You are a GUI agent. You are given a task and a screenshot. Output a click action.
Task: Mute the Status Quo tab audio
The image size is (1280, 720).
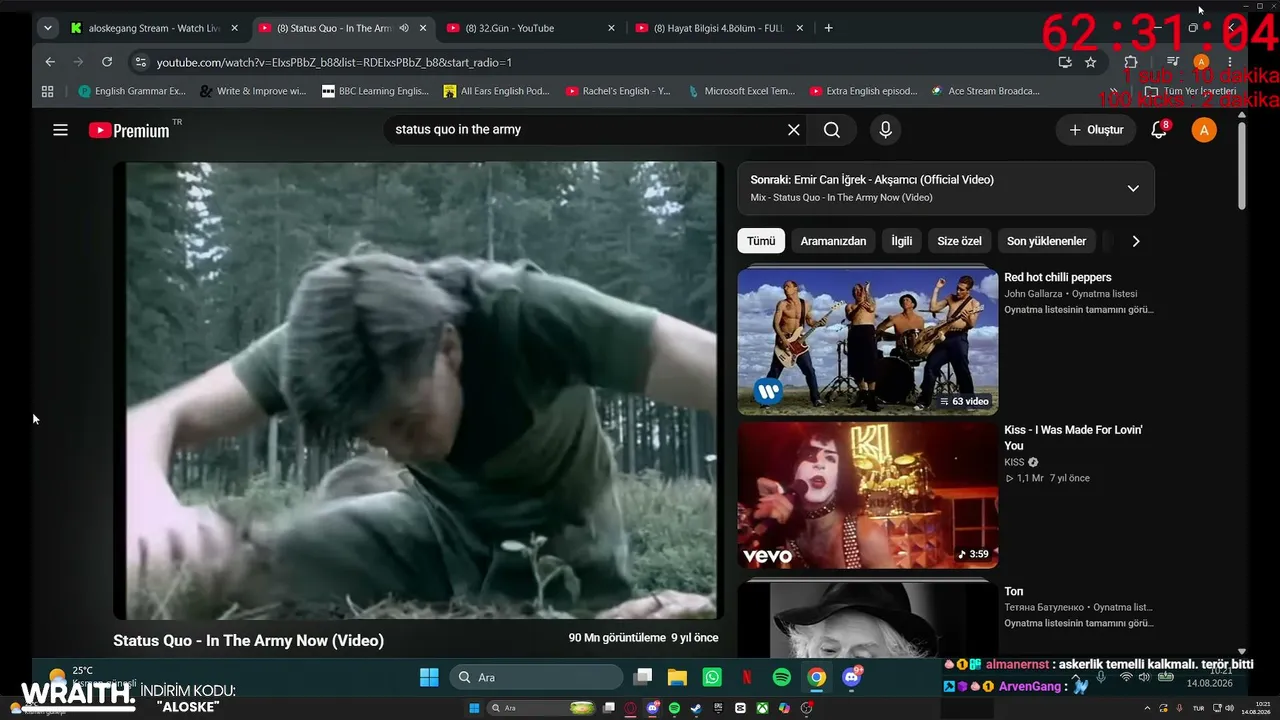pos(404,28)
